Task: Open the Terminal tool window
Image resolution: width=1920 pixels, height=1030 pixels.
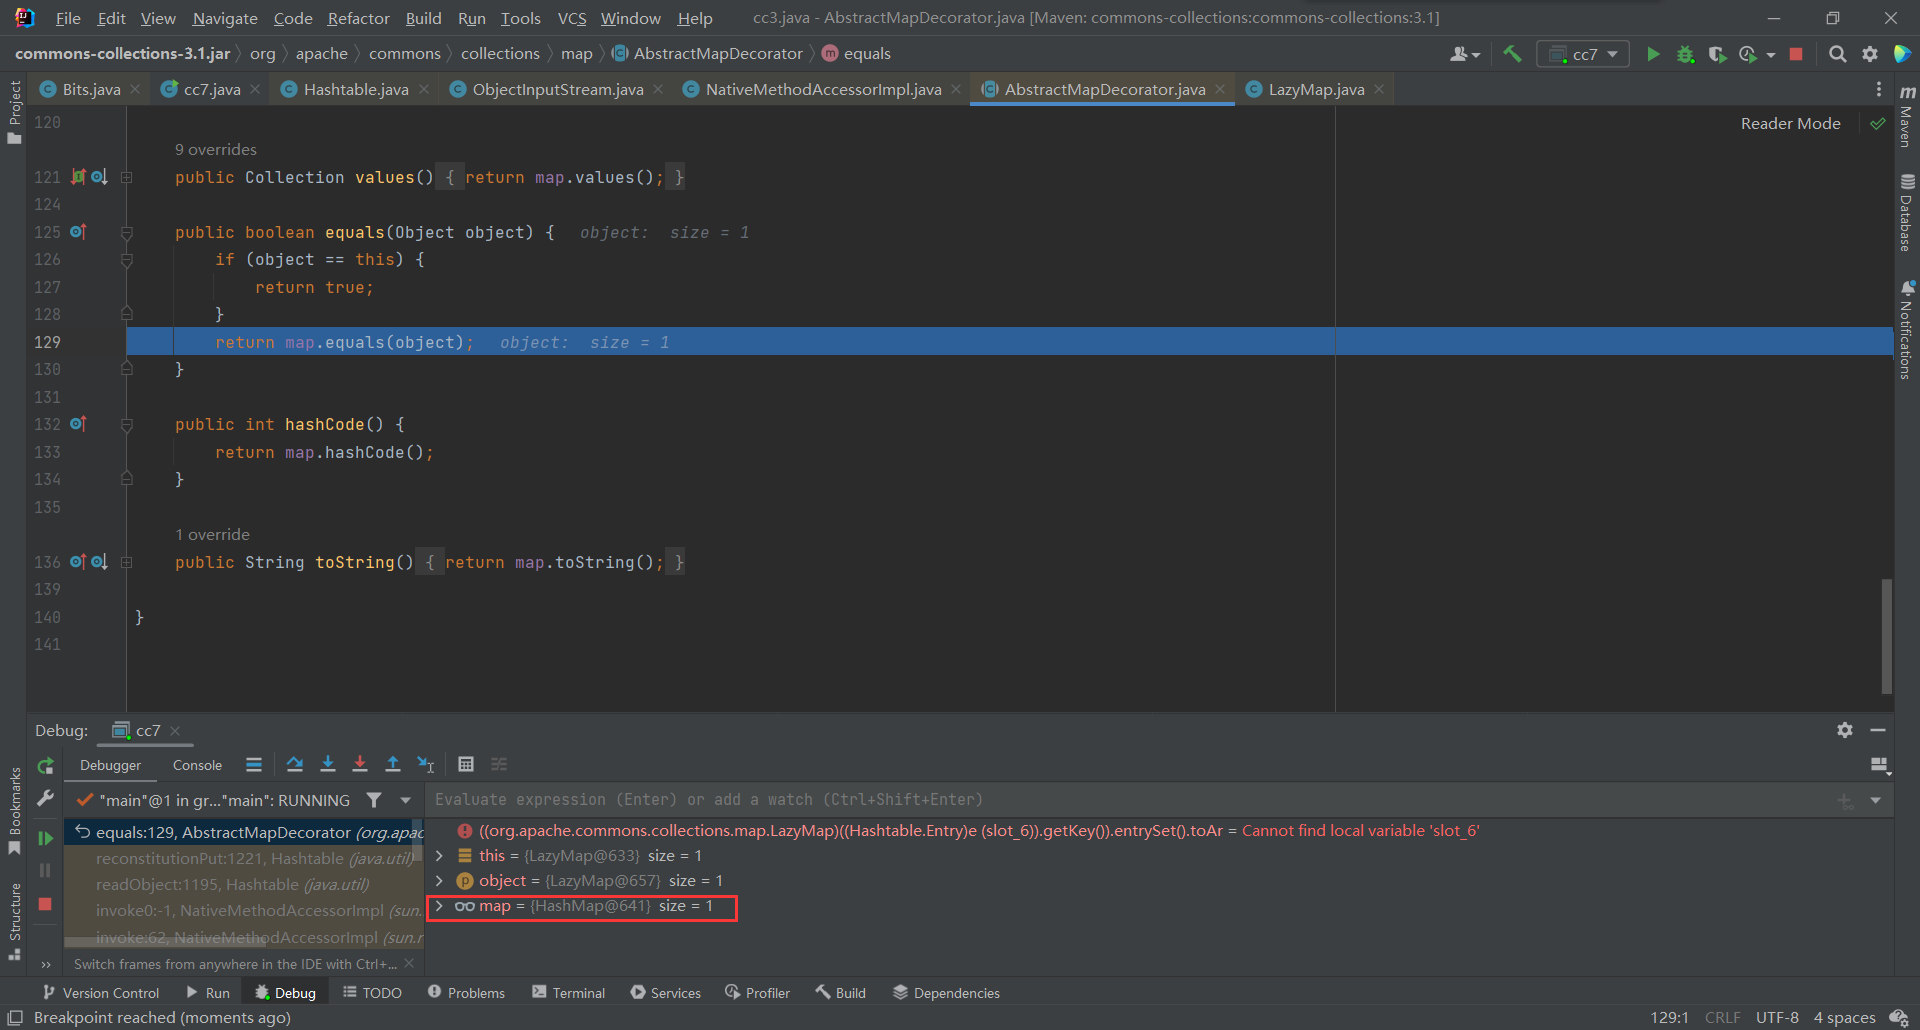Action: pos(568,993)
